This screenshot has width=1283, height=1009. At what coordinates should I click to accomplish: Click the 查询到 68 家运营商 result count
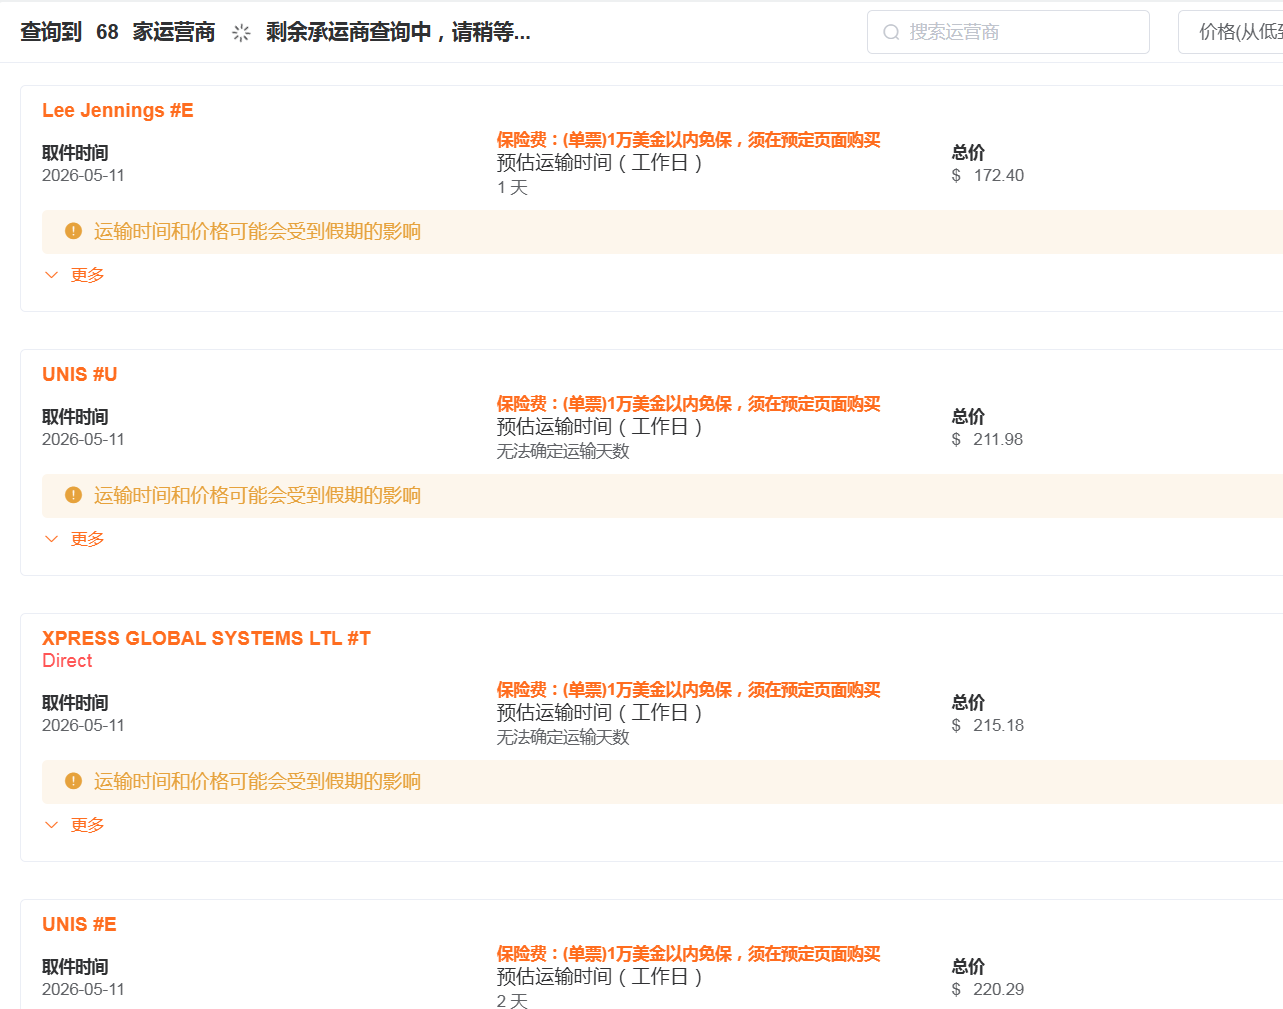(118, 32)
